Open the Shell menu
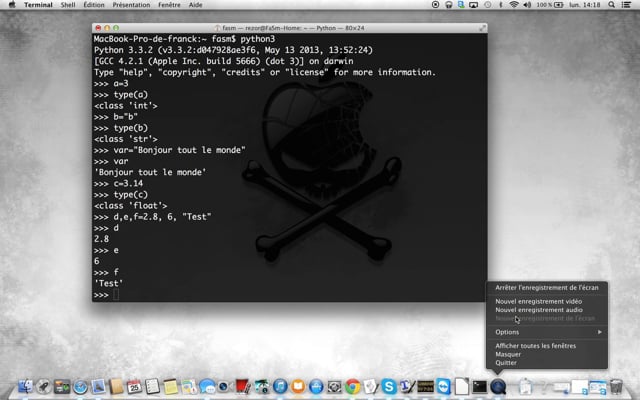Screen dimensions: 640x400 [x=68, y=5]
